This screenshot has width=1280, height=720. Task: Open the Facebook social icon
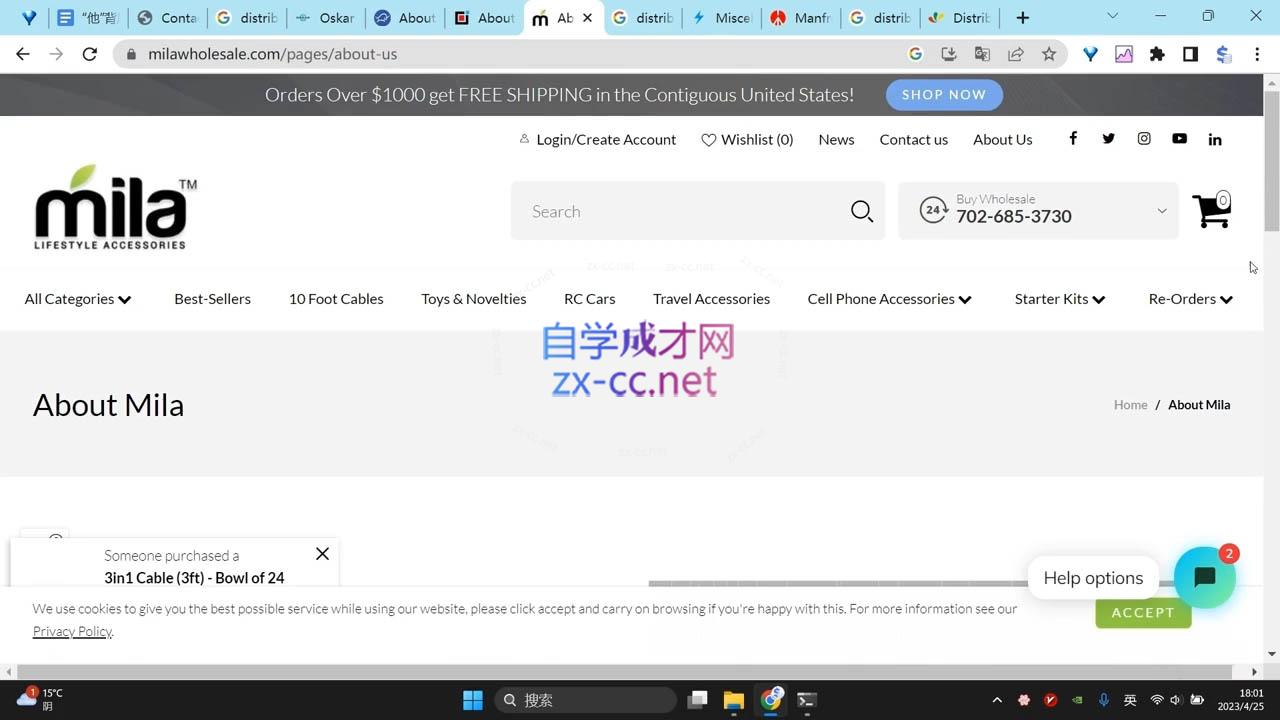pyautogui.click(x=1073, y=139)
